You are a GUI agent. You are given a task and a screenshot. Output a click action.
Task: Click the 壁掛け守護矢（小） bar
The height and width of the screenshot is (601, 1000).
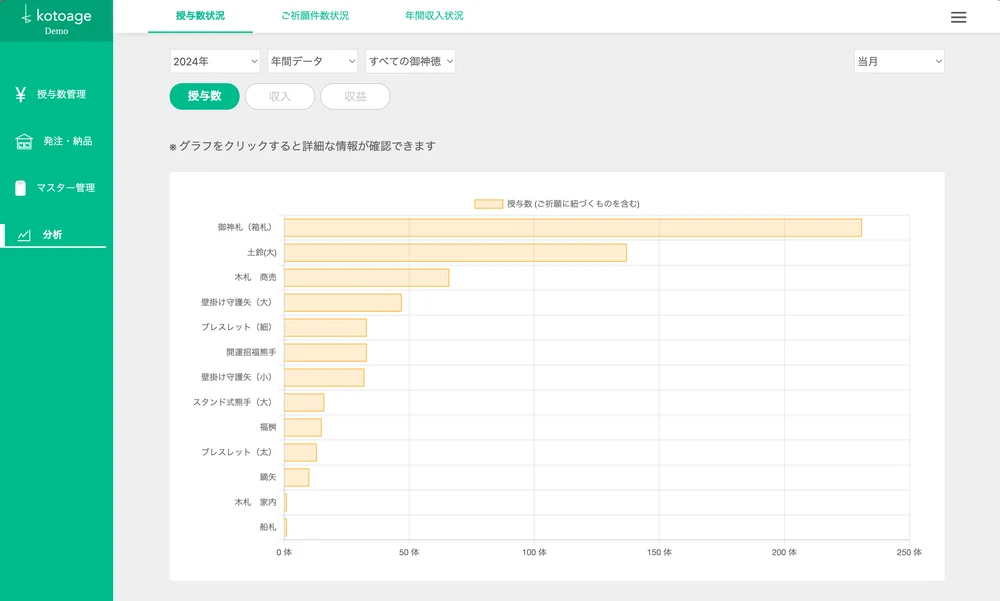tap(324, 377)
